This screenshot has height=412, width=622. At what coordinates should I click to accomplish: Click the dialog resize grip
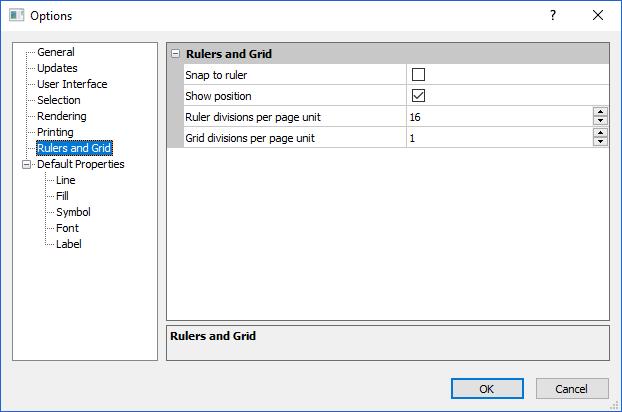(x=614, y=405)
